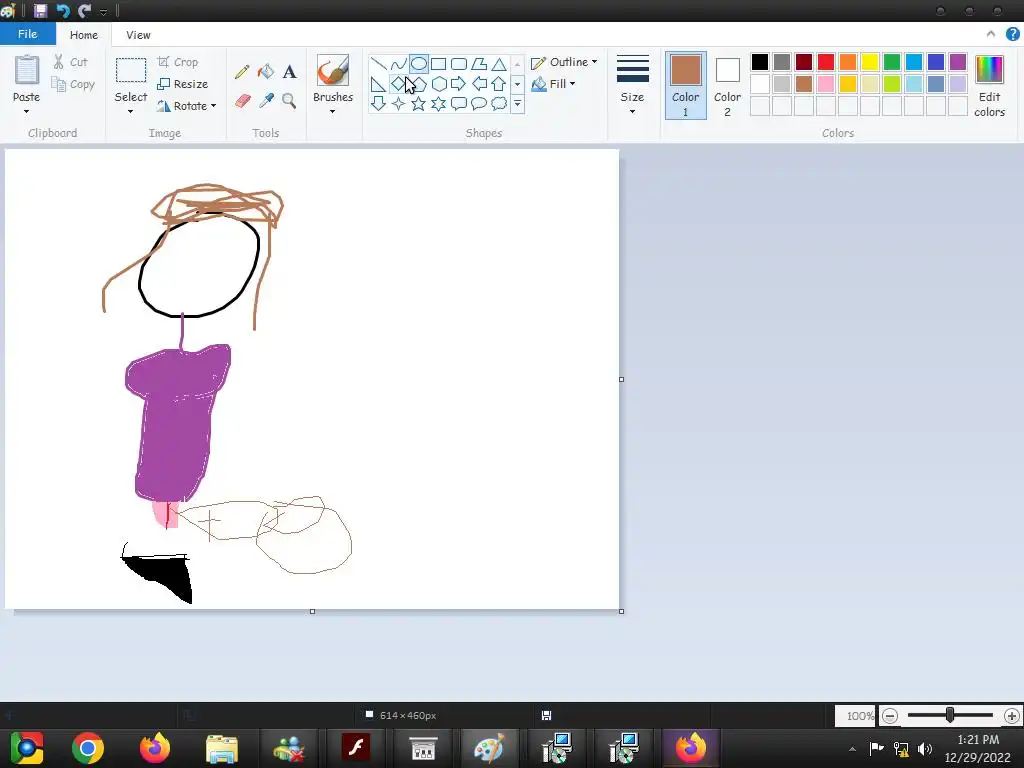The width and height of the screenshot is (1024, 768).
Task: Pick the yellow color swatch
Action: [869, 62]
